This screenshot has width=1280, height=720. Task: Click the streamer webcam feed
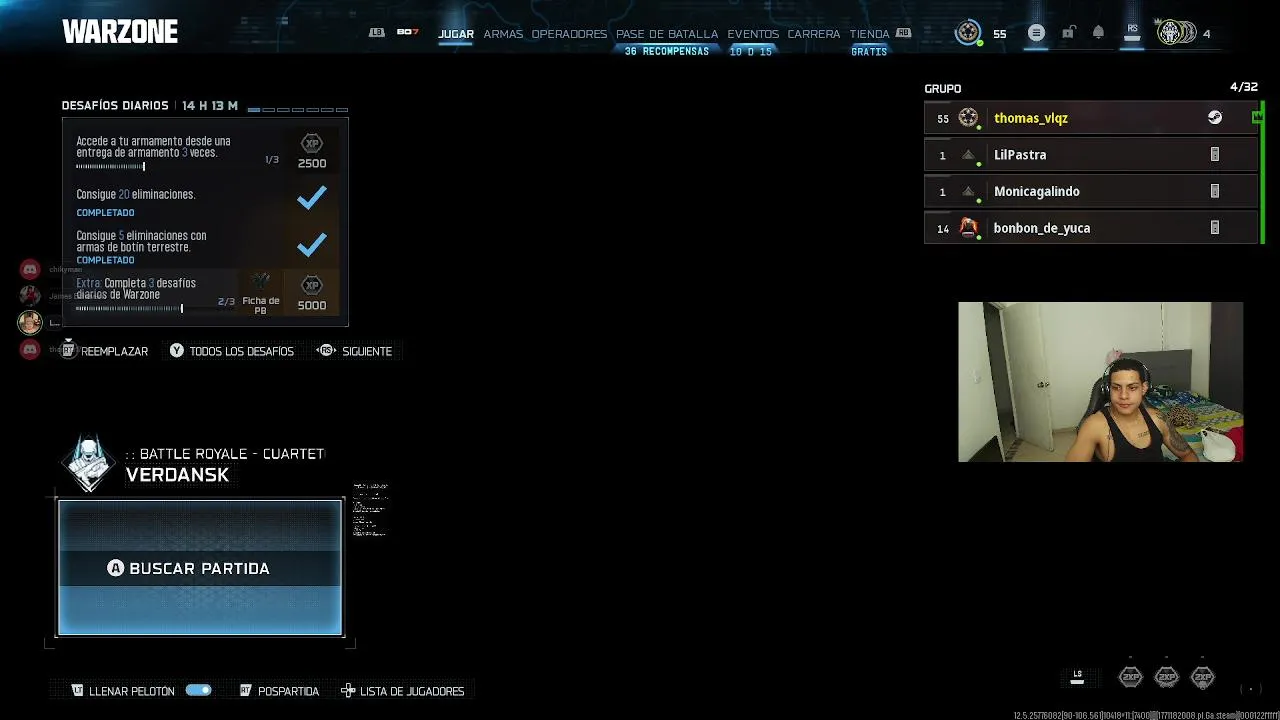click(1100, 382)
